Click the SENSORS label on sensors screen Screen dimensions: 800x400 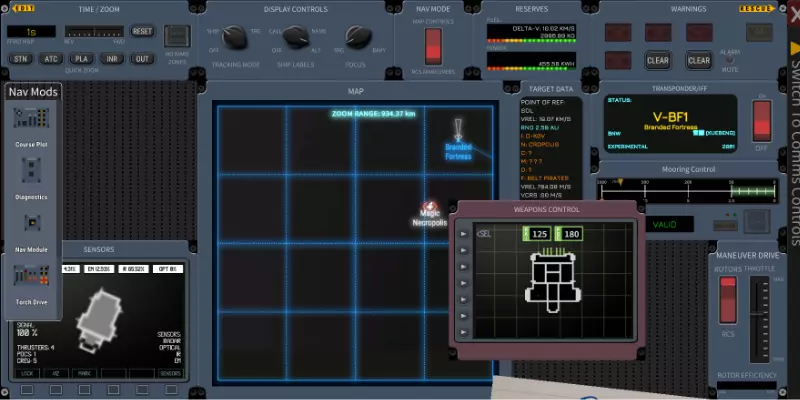pyautogui.click(x=170, y=373)
